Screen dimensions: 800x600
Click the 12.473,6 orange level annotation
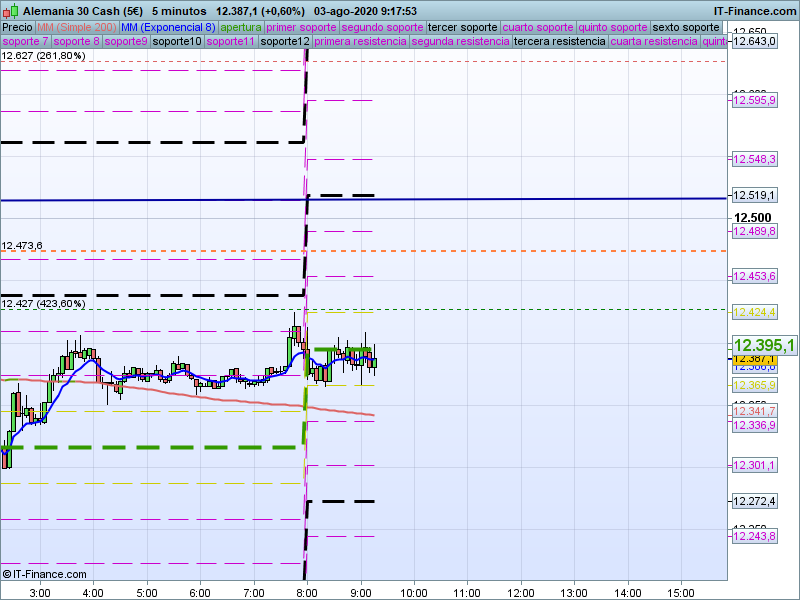pyautogui.click(x=21, y=245)
